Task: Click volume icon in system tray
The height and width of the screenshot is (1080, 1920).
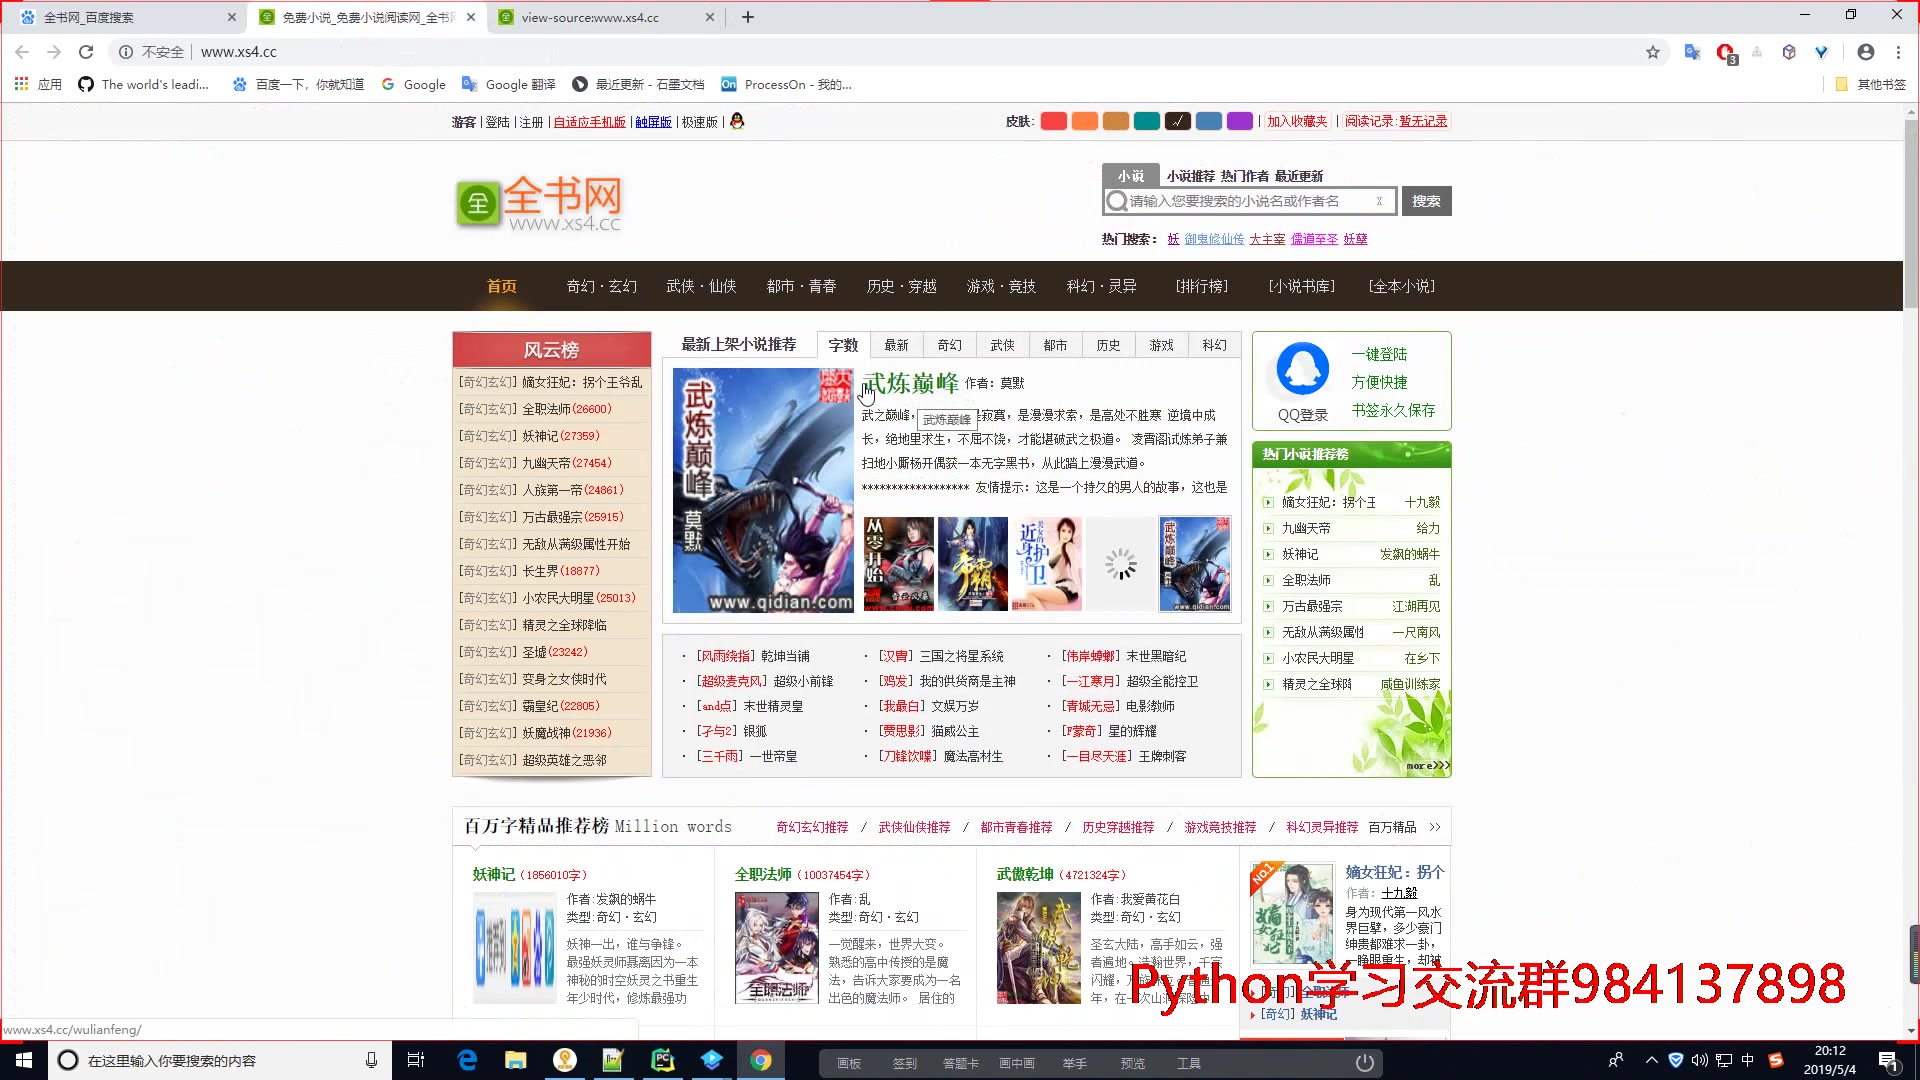Action: click(x=1699, y=1060)
